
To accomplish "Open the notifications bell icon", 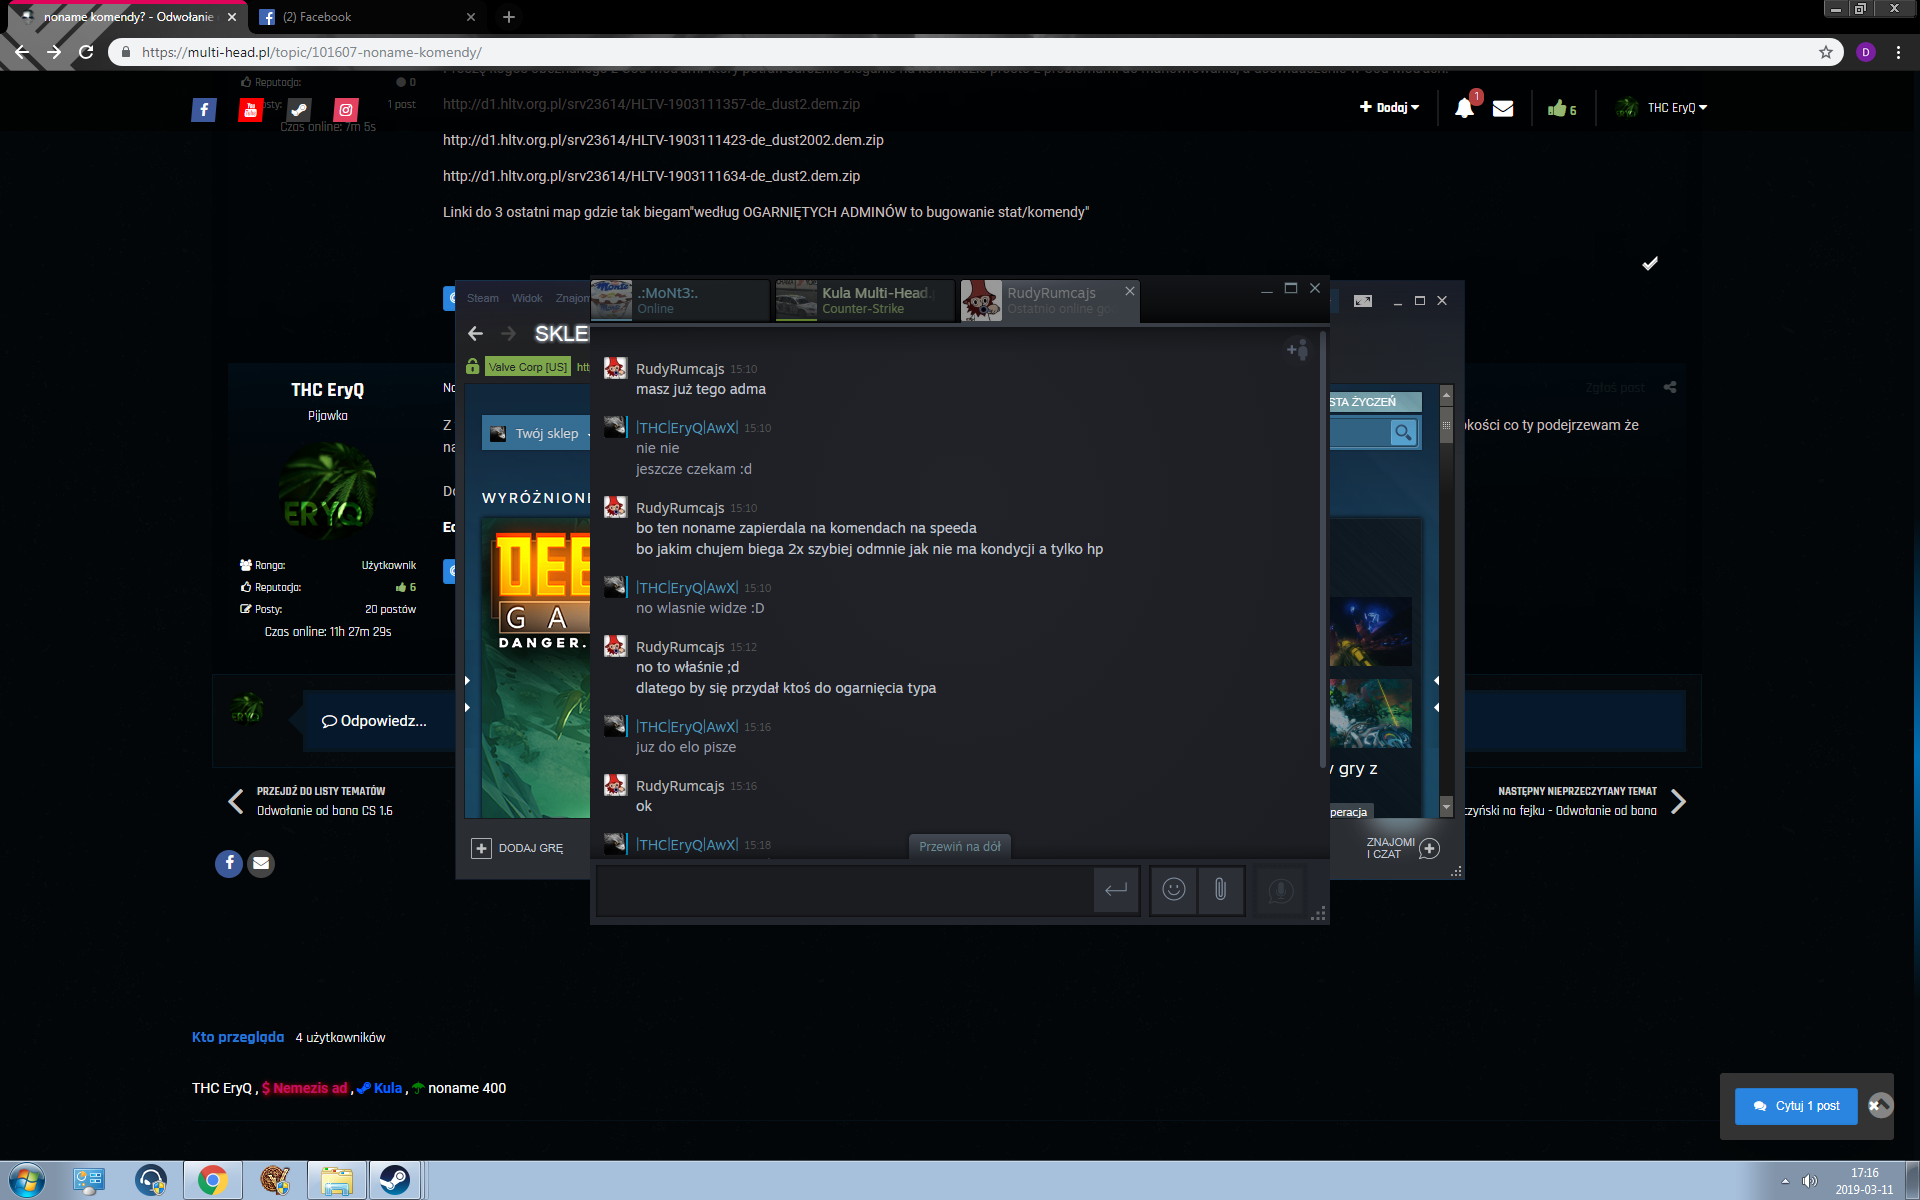I will point(1464,108).
